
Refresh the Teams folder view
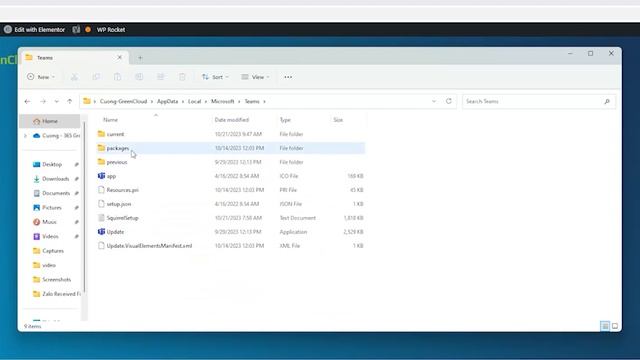(449, 101)
